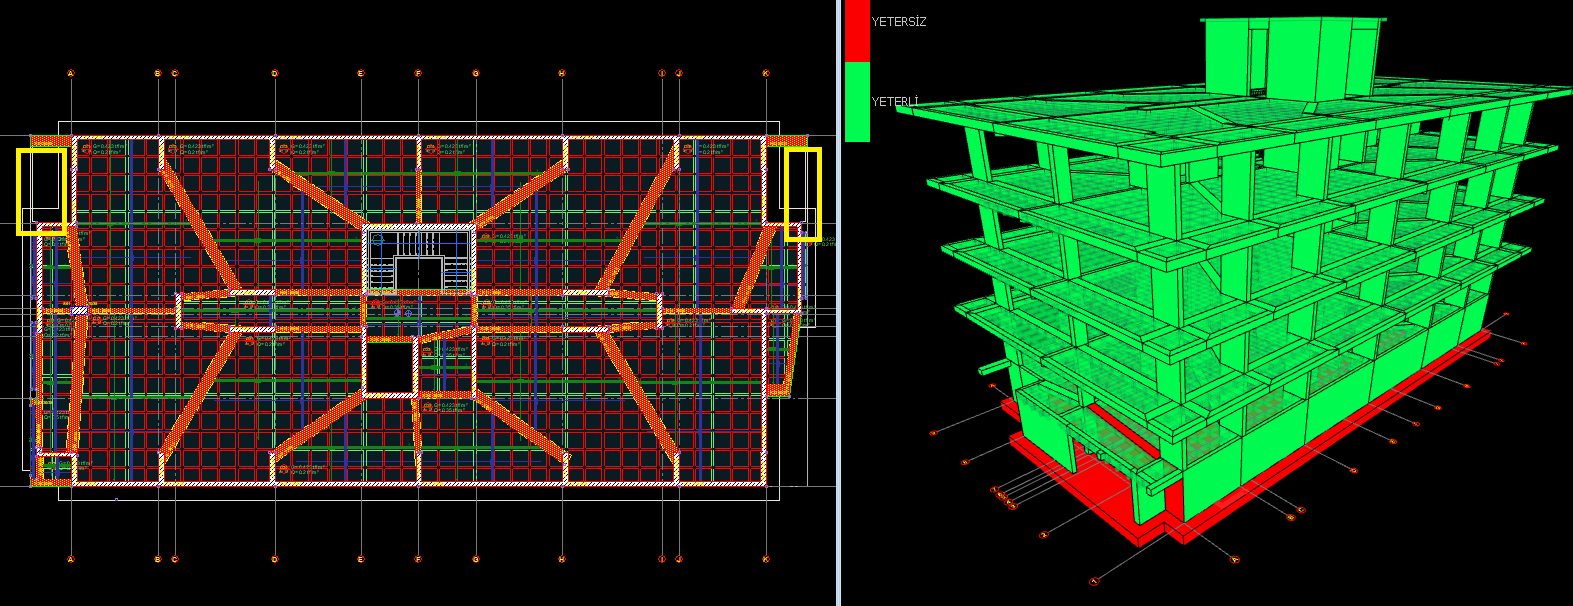
Task: Click the YETERLİ legend label
Action: click(x=894, y=102)
